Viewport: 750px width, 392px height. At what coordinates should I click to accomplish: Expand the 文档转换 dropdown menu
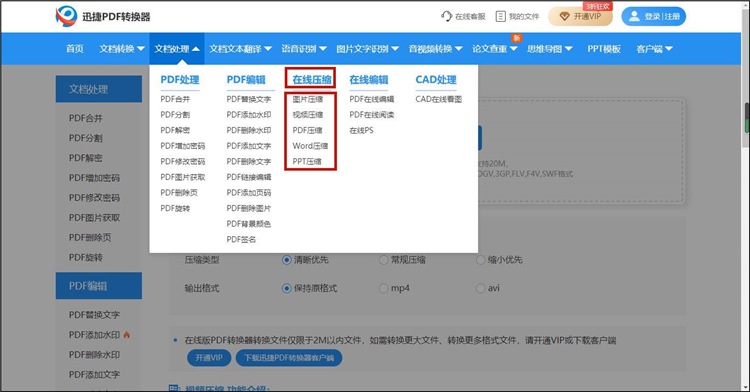pos(122,49)
